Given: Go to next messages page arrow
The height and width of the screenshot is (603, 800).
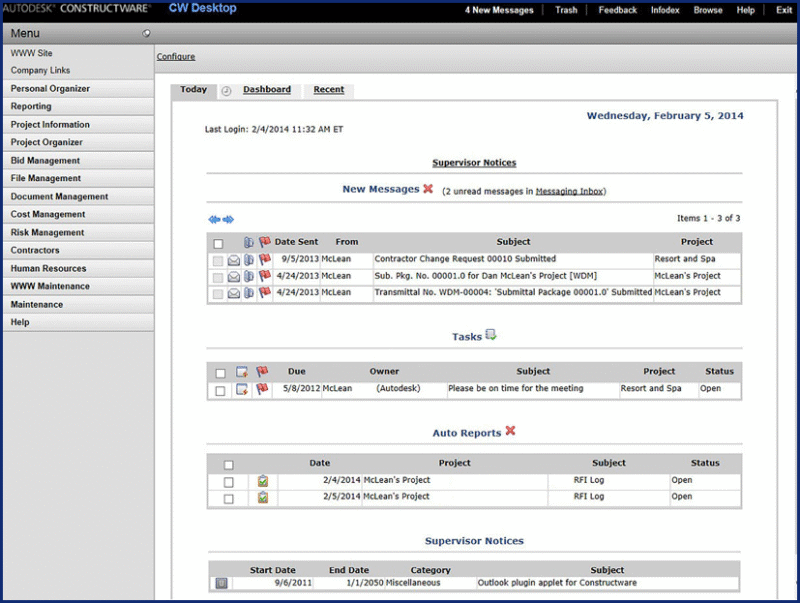Looking at the screenshot, I should 228,219.
